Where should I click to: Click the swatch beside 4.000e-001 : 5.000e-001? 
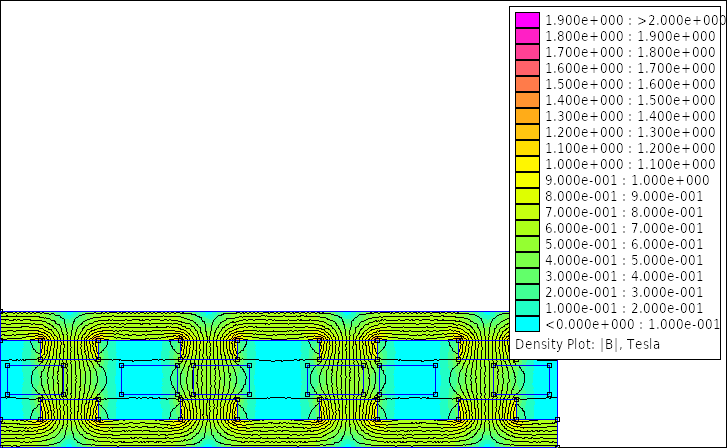pyautogui.click(x=527, y=260)
